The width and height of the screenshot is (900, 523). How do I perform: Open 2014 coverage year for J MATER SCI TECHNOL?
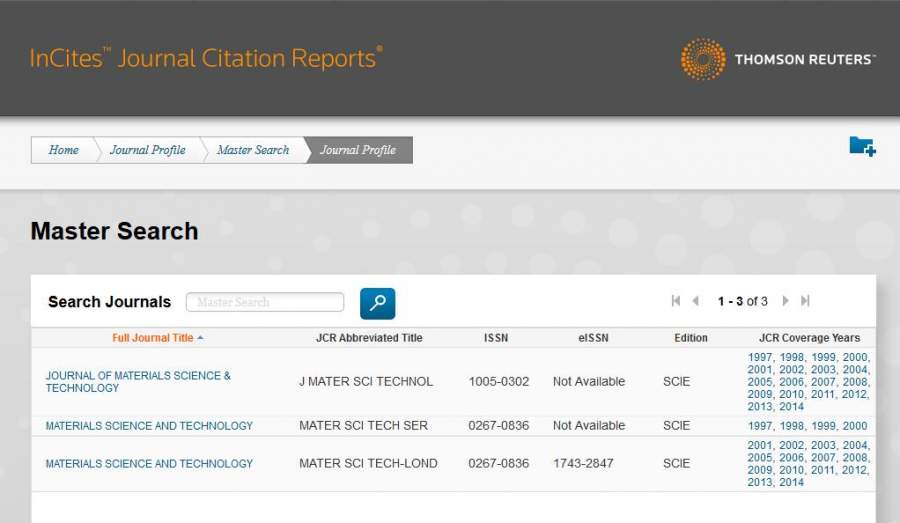coord(792,406)
